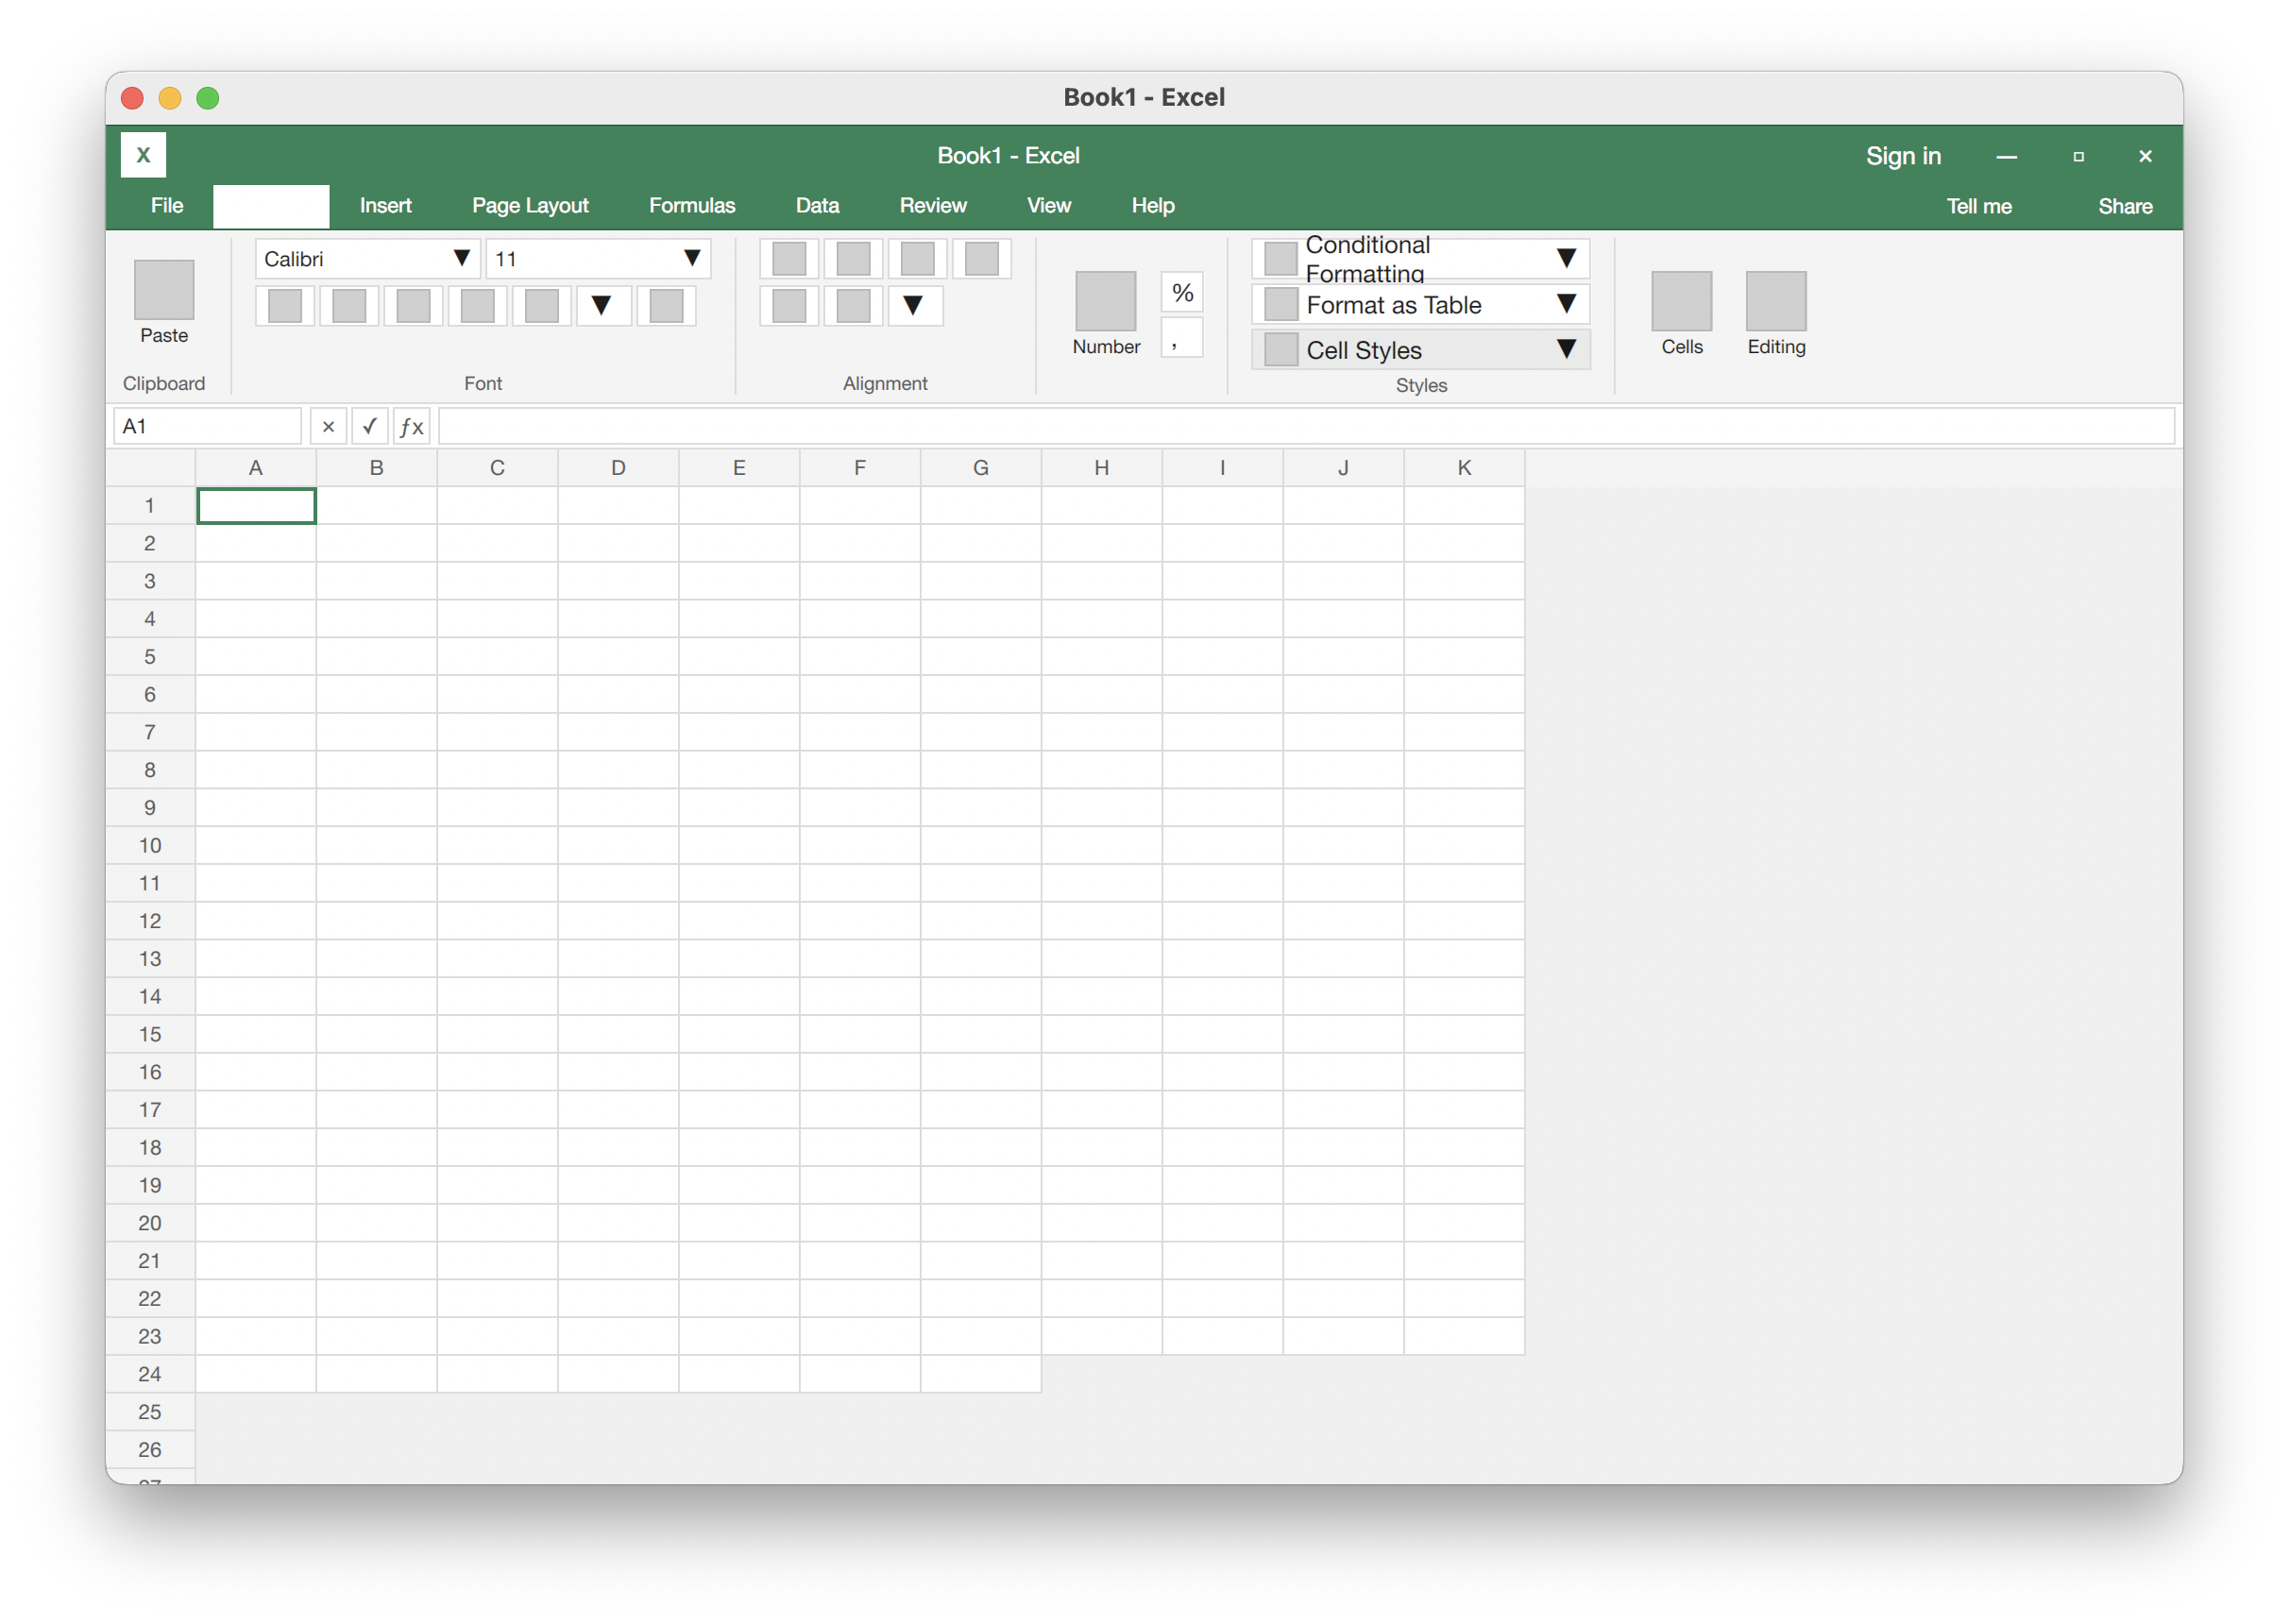Select column I header

pyautogui.click(x=1223, y=468)
